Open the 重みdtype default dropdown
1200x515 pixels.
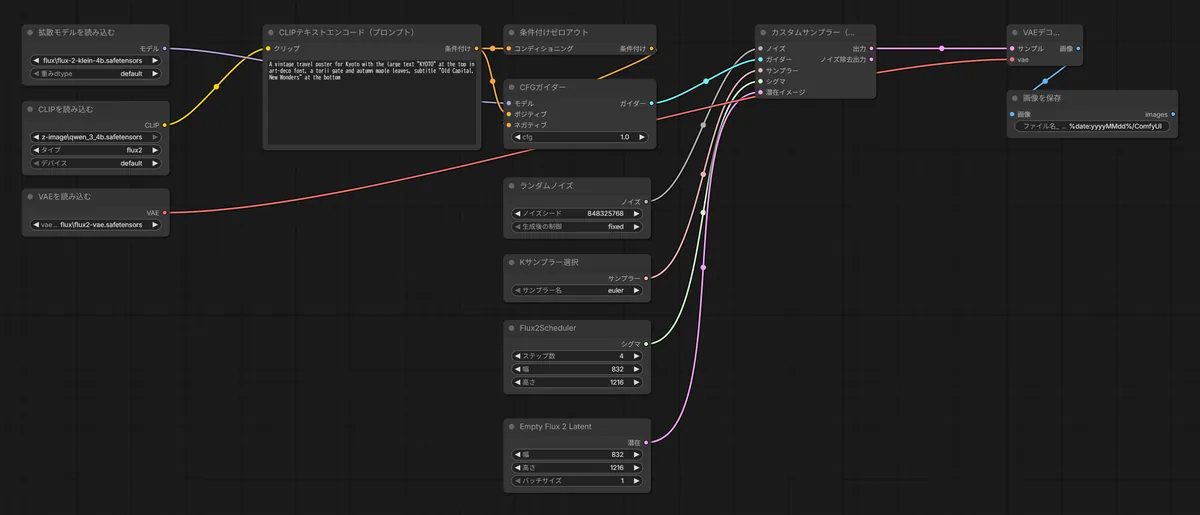tap(96, 73)
